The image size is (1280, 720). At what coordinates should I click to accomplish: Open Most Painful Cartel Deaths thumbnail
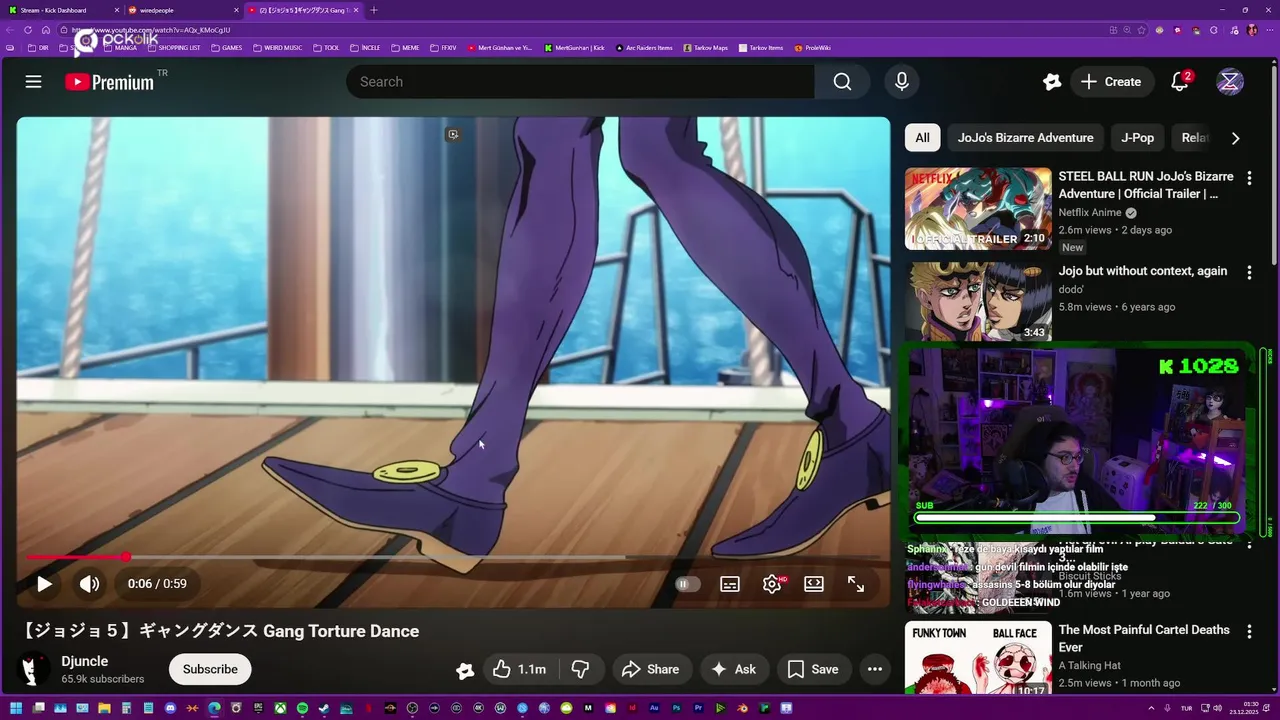[978, 657]
